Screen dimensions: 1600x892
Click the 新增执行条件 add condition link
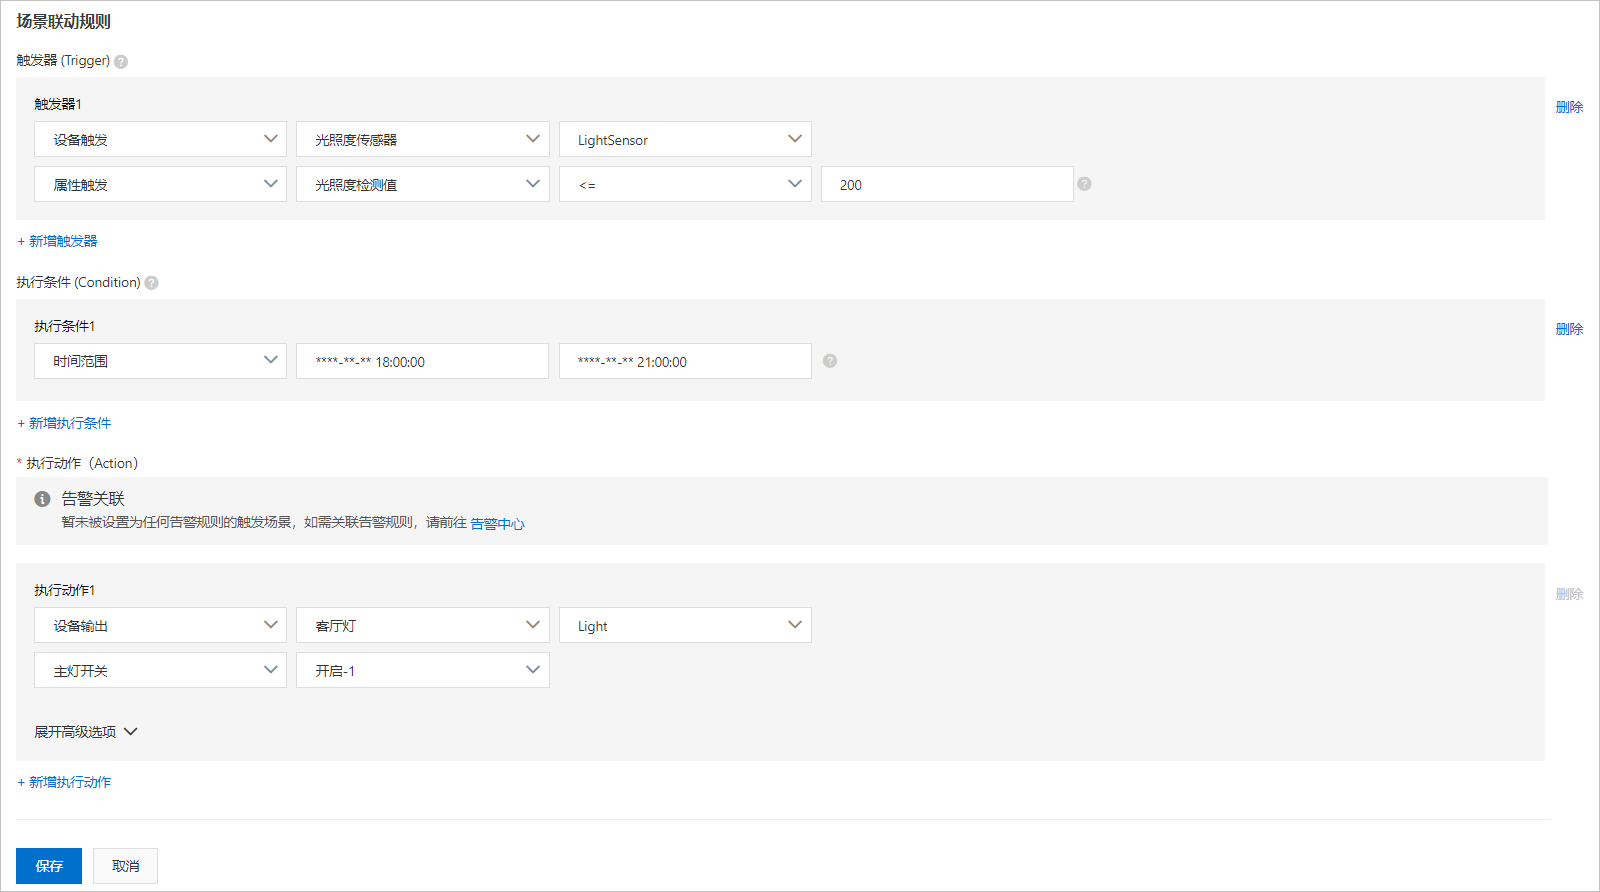point(64,423)
